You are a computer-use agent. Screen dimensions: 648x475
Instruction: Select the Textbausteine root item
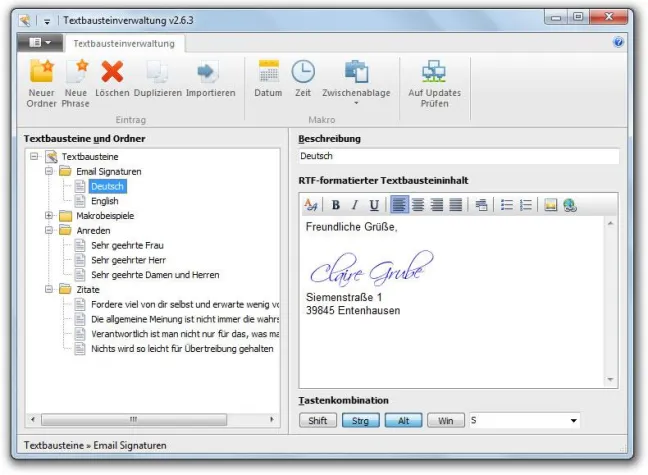[x=90, y=157]
